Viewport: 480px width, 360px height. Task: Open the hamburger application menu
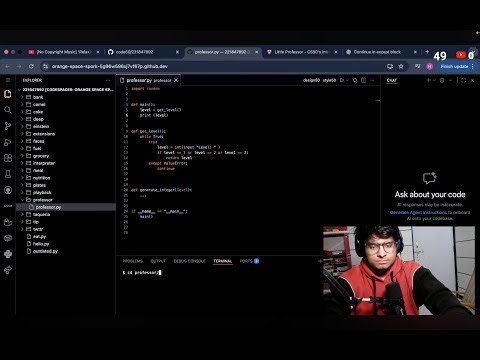pos(8,80)
